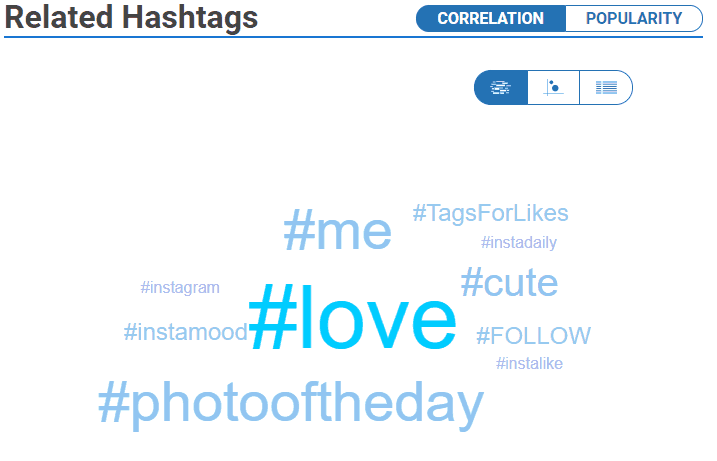Select the POPULARITY toggle option
Image resolution: width=717 pixels, height=461 pixels.
click(x=634, y=18)
